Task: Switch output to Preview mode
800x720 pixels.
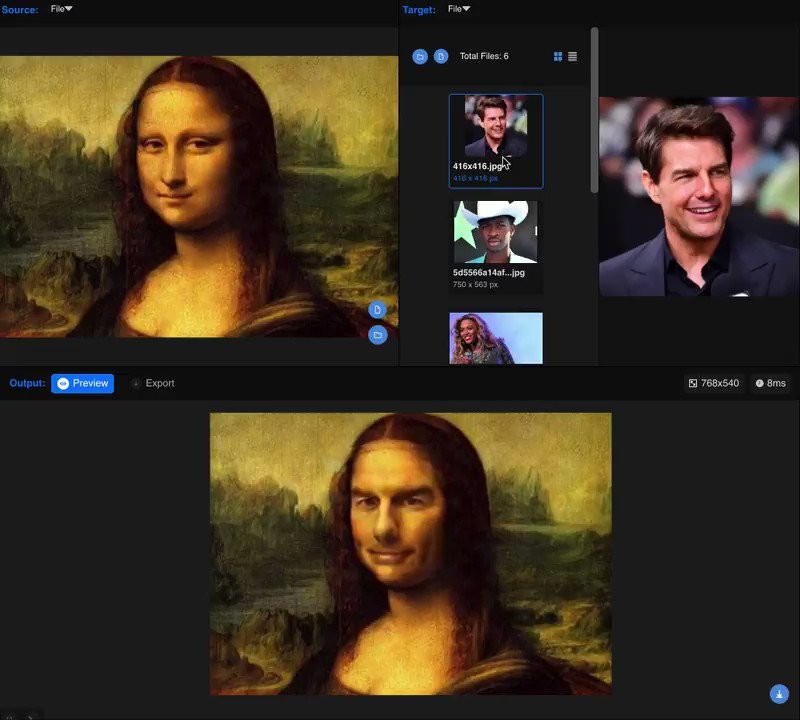Action: [83, 383]
